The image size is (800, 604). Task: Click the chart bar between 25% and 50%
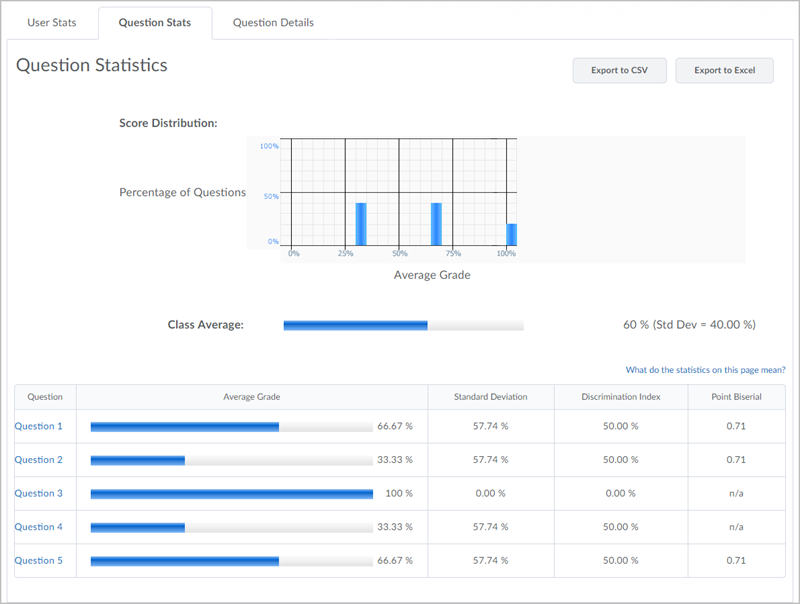point(361,224)
